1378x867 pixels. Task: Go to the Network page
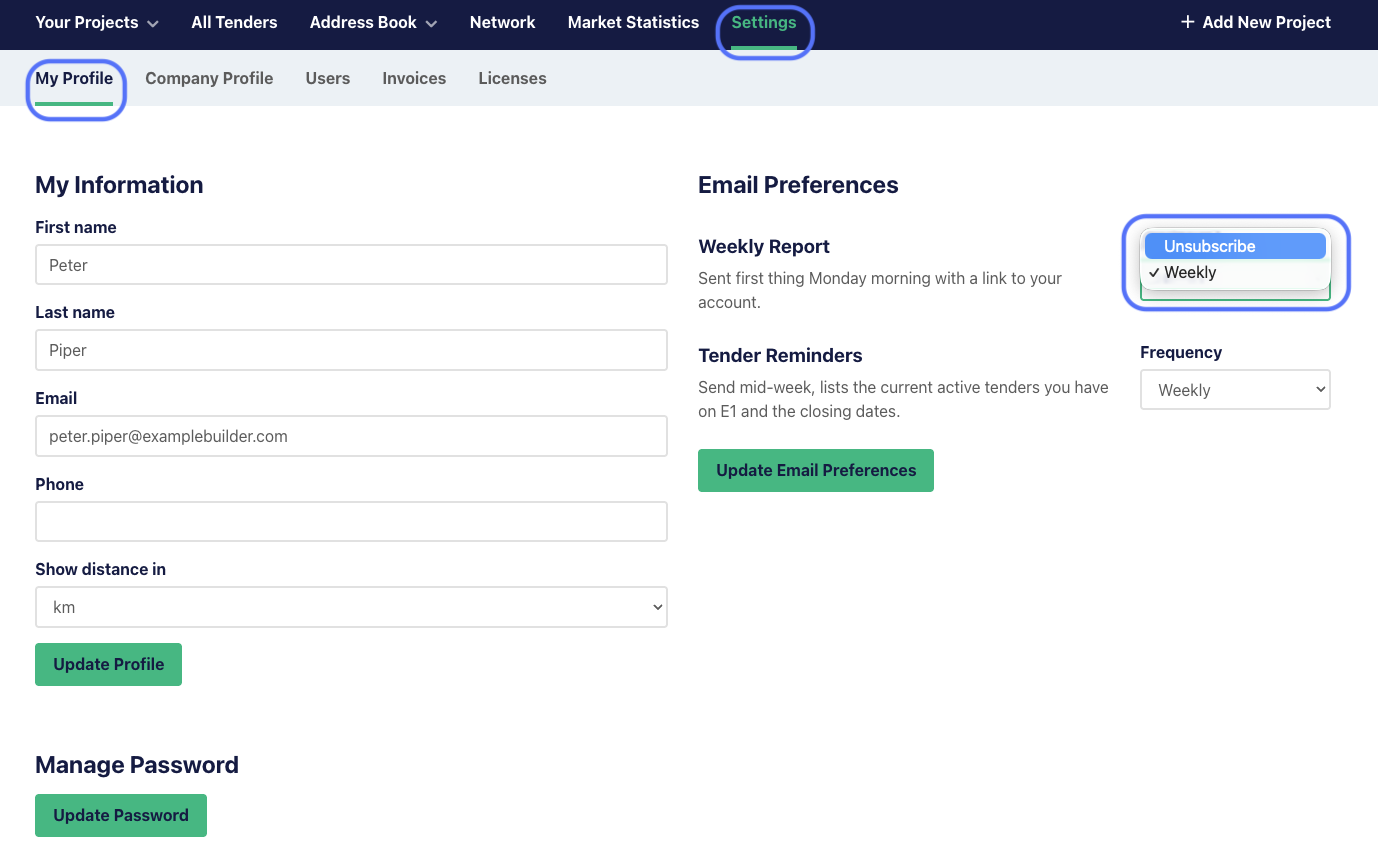coord(502,22)
